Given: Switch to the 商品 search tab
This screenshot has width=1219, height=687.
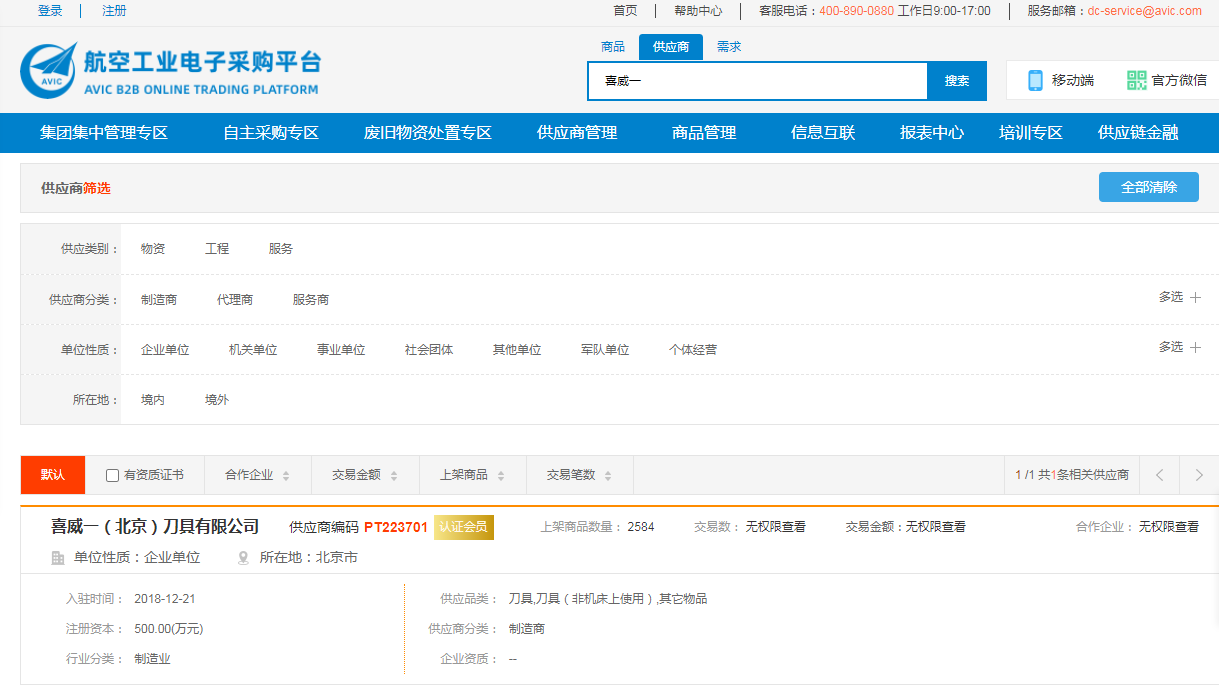Looking at the screenshot, I should click(613, 47).
